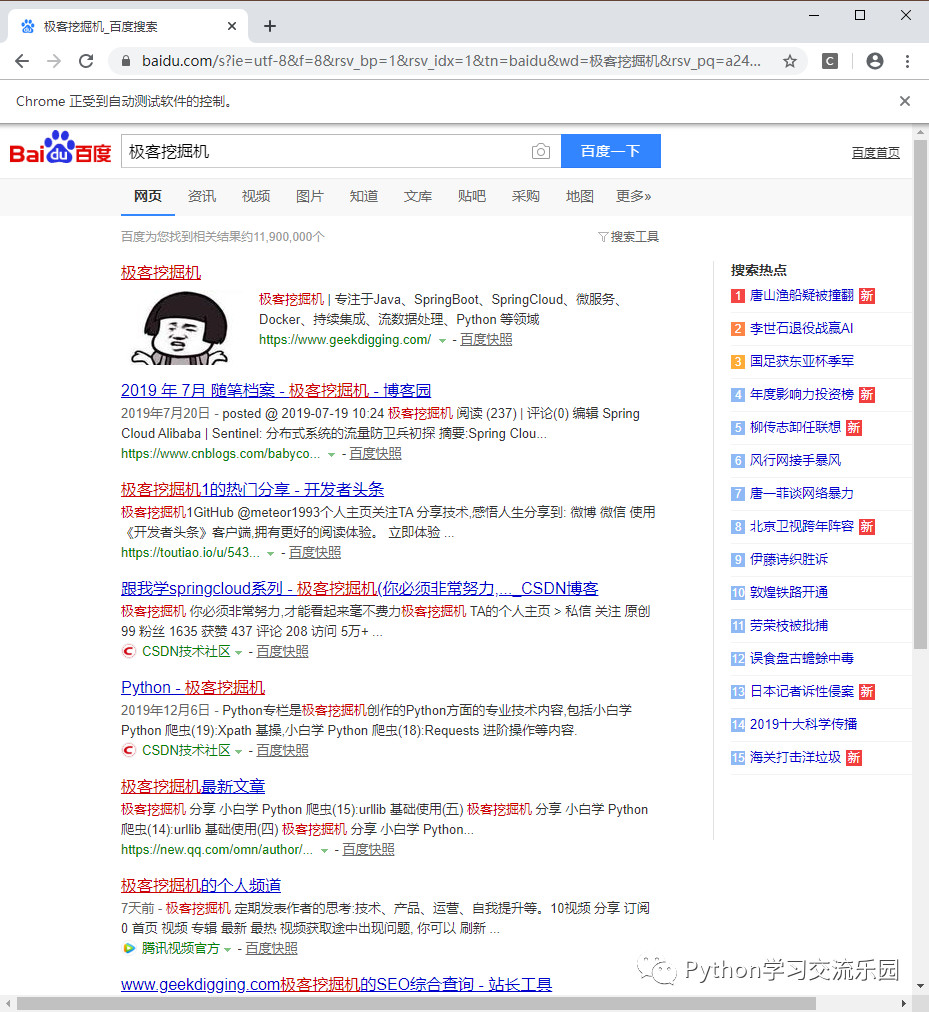Open the 跟我学springcloud系列 CSDN博客 result
Screen dimensions: 929x1012
tap(360, 589)
